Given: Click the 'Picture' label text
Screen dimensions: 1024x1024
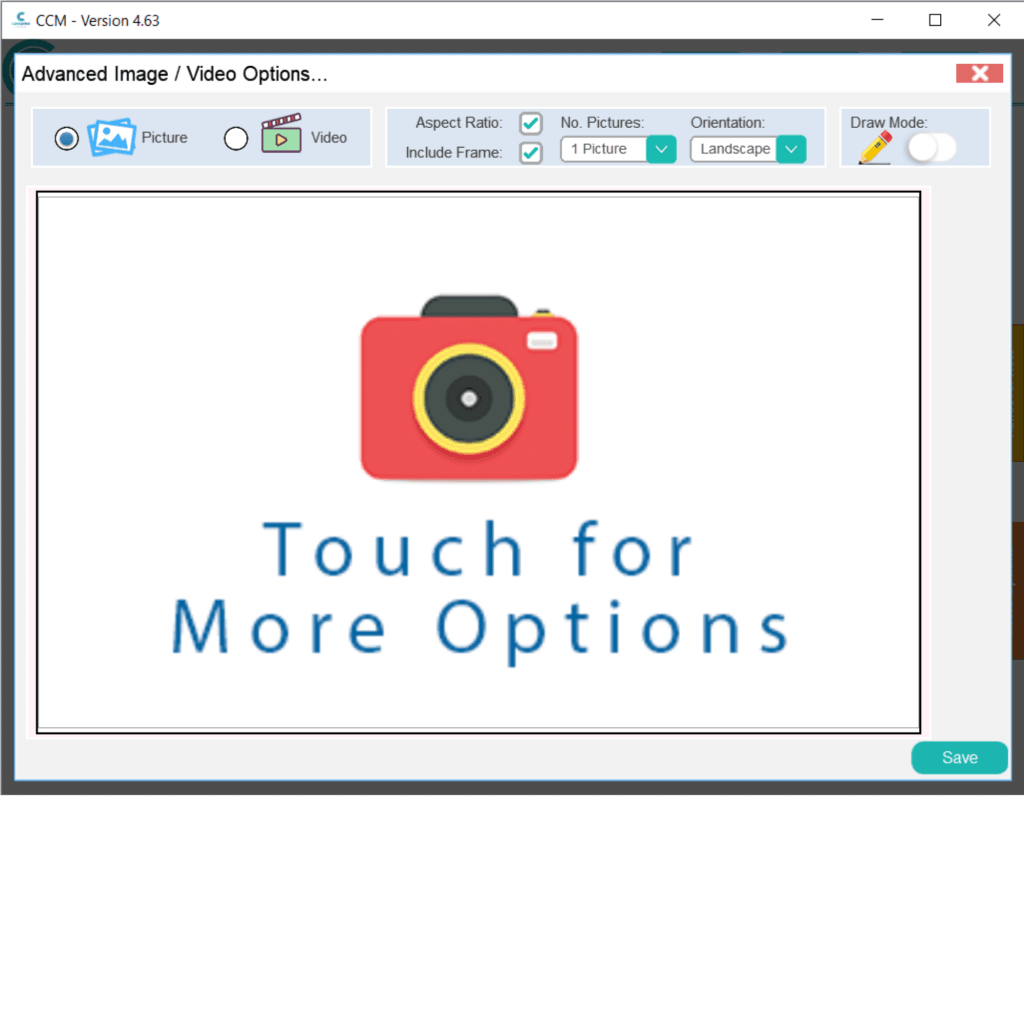Looking at the screenshot, I should click(165, 138).
